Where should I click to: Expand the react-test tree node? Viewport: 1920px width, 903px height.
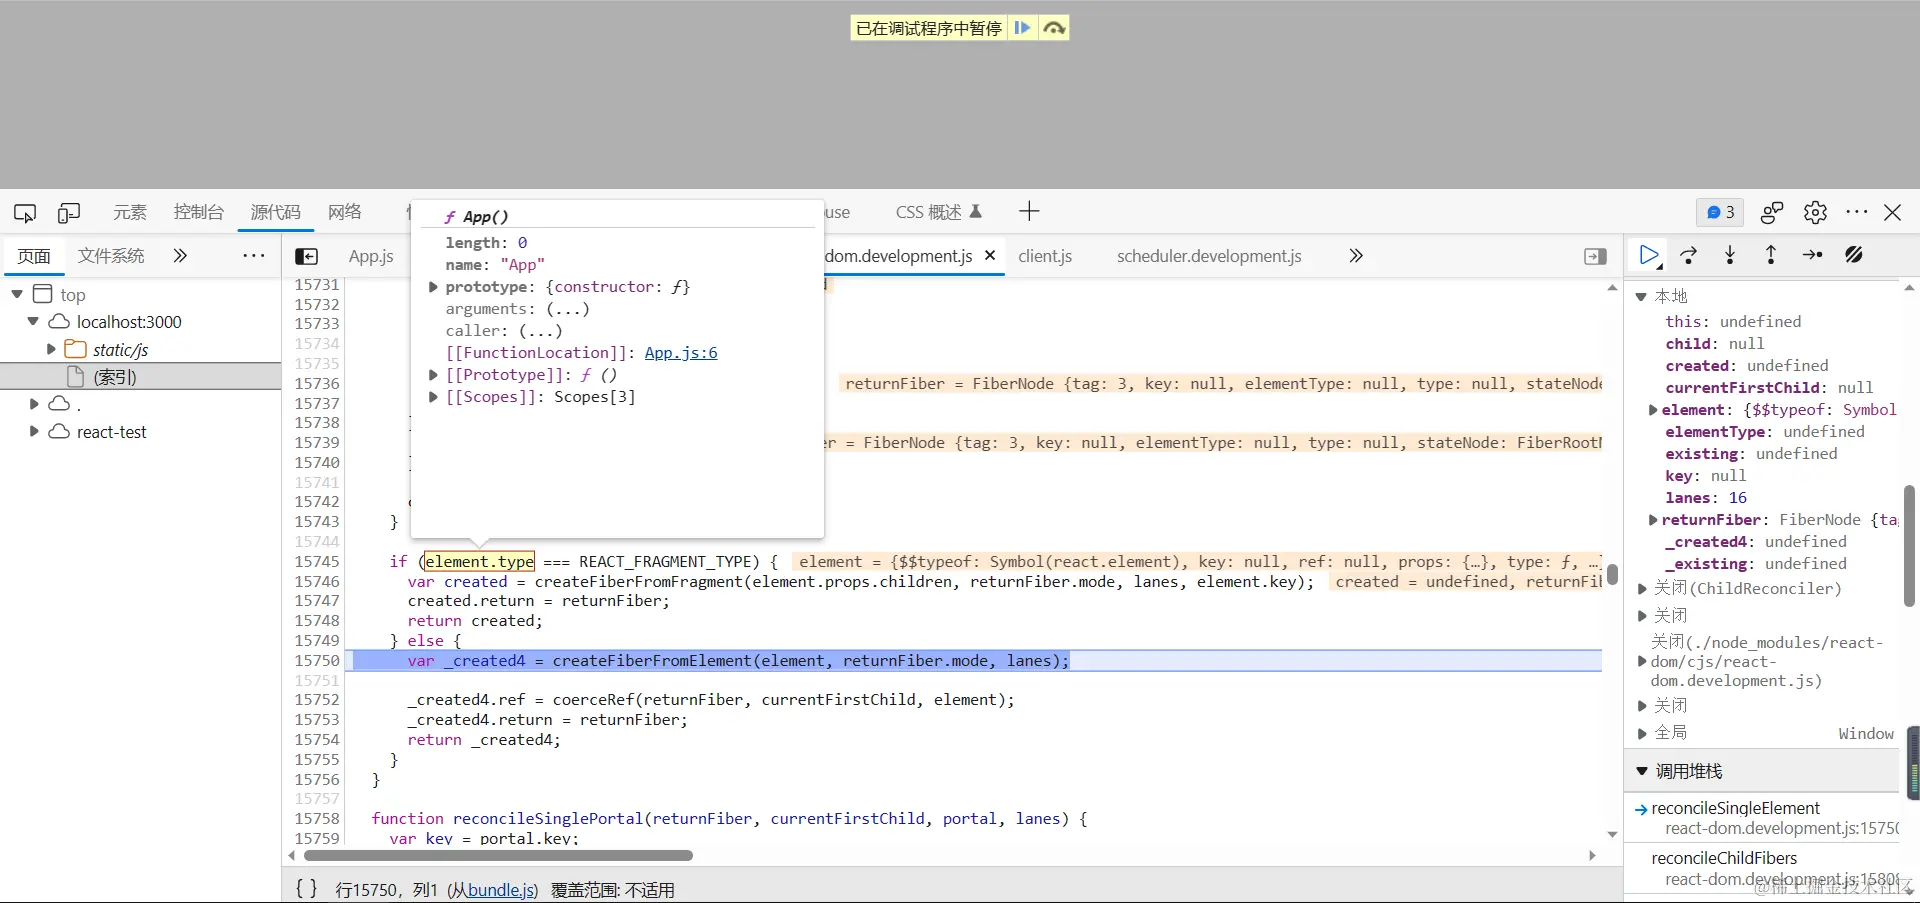point(34,432)
